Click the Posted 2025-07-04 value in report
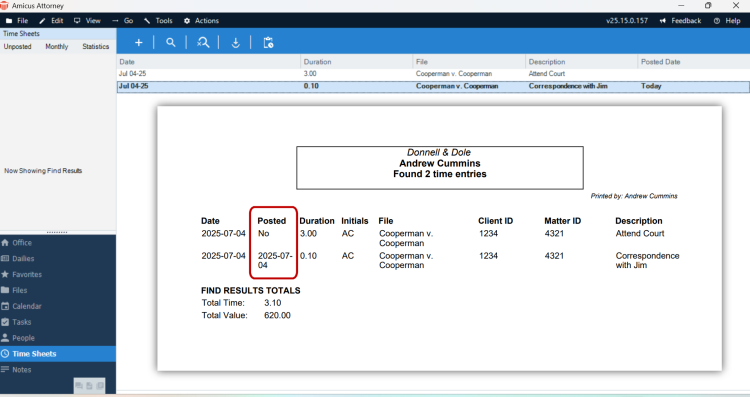 point(275,260)
